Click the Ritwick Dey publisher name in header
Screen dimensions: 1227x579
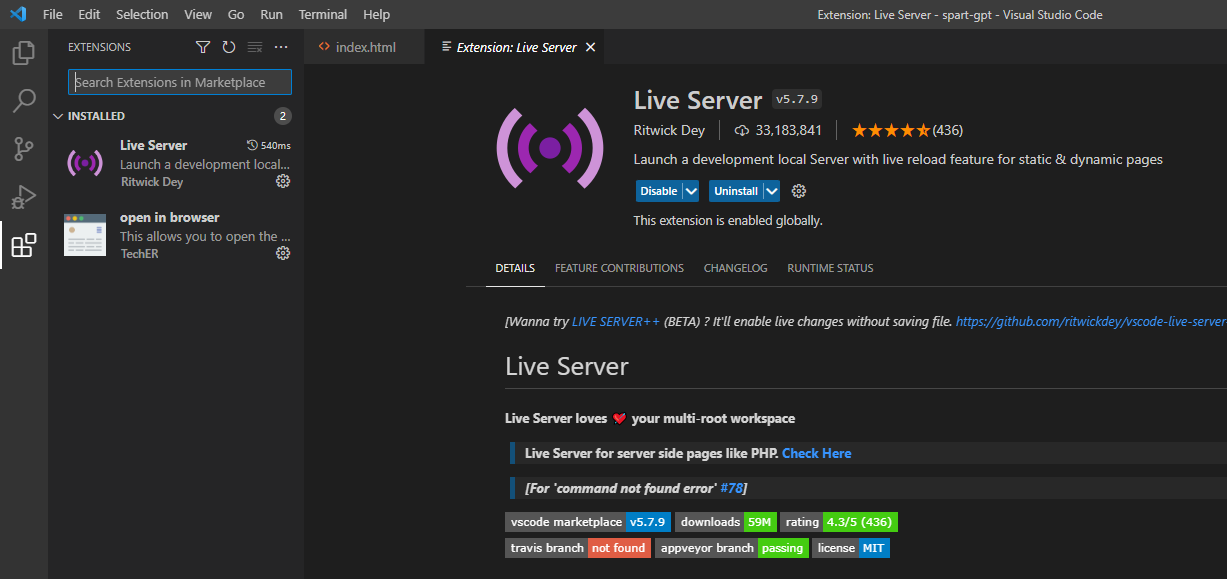point(669,130)
